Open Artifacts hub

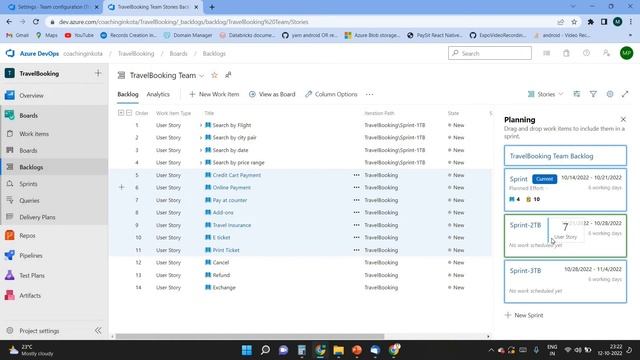[30, 296]
